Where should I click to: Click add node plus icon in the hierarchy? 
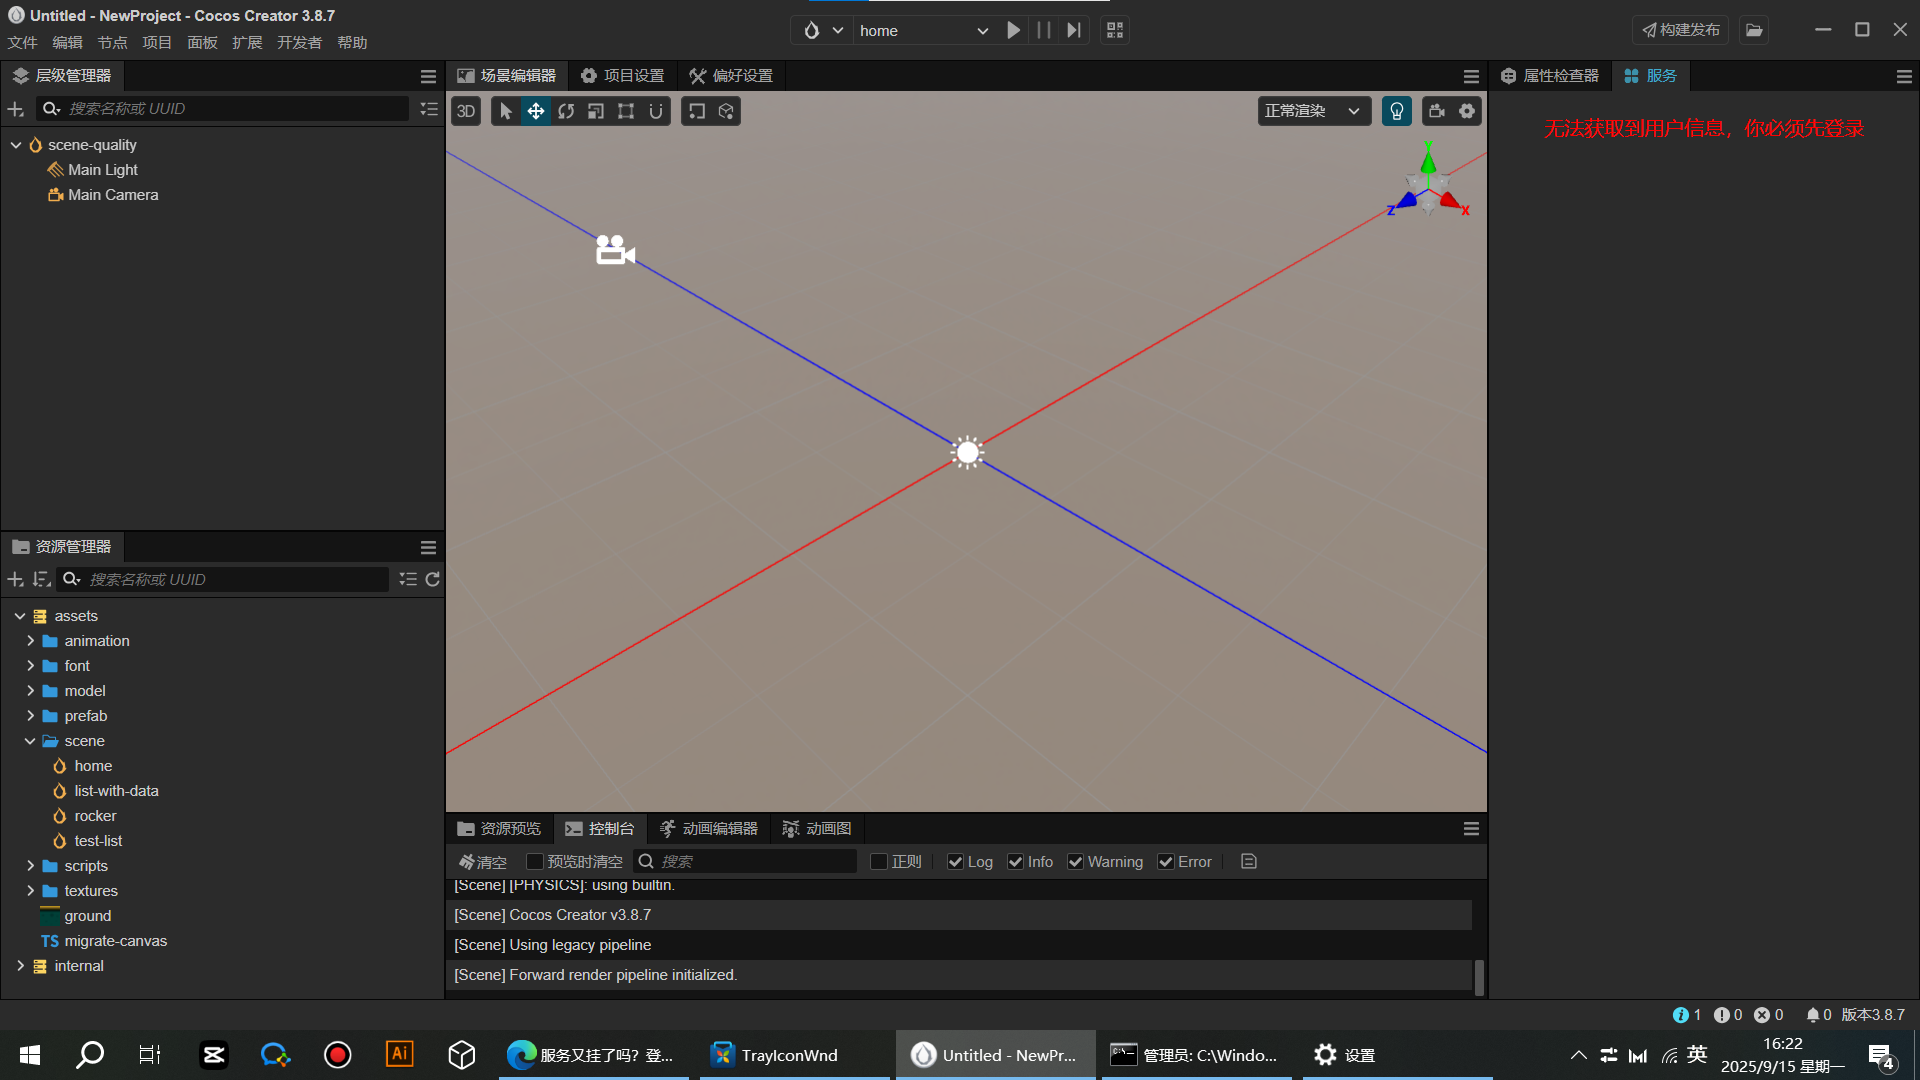click(16, 109)
